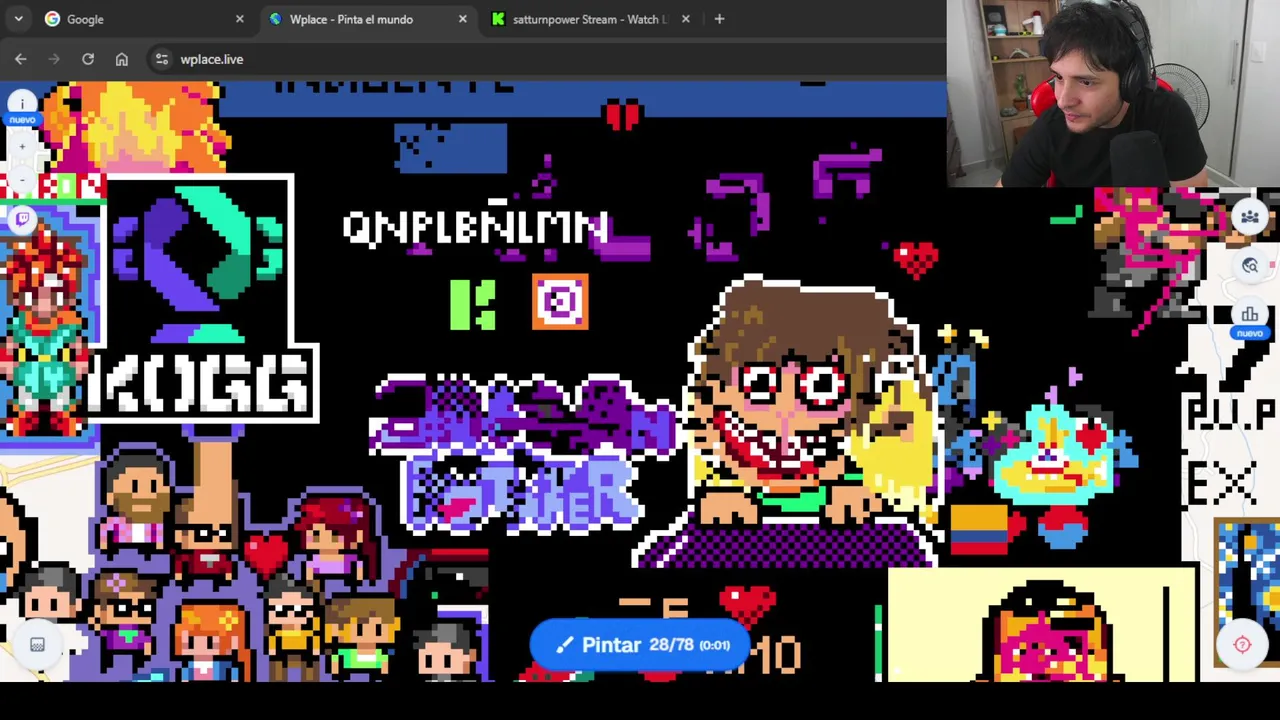Click the green Kick logo pixel art
Screen dimensions: 1280x720
tap(472, 304)
